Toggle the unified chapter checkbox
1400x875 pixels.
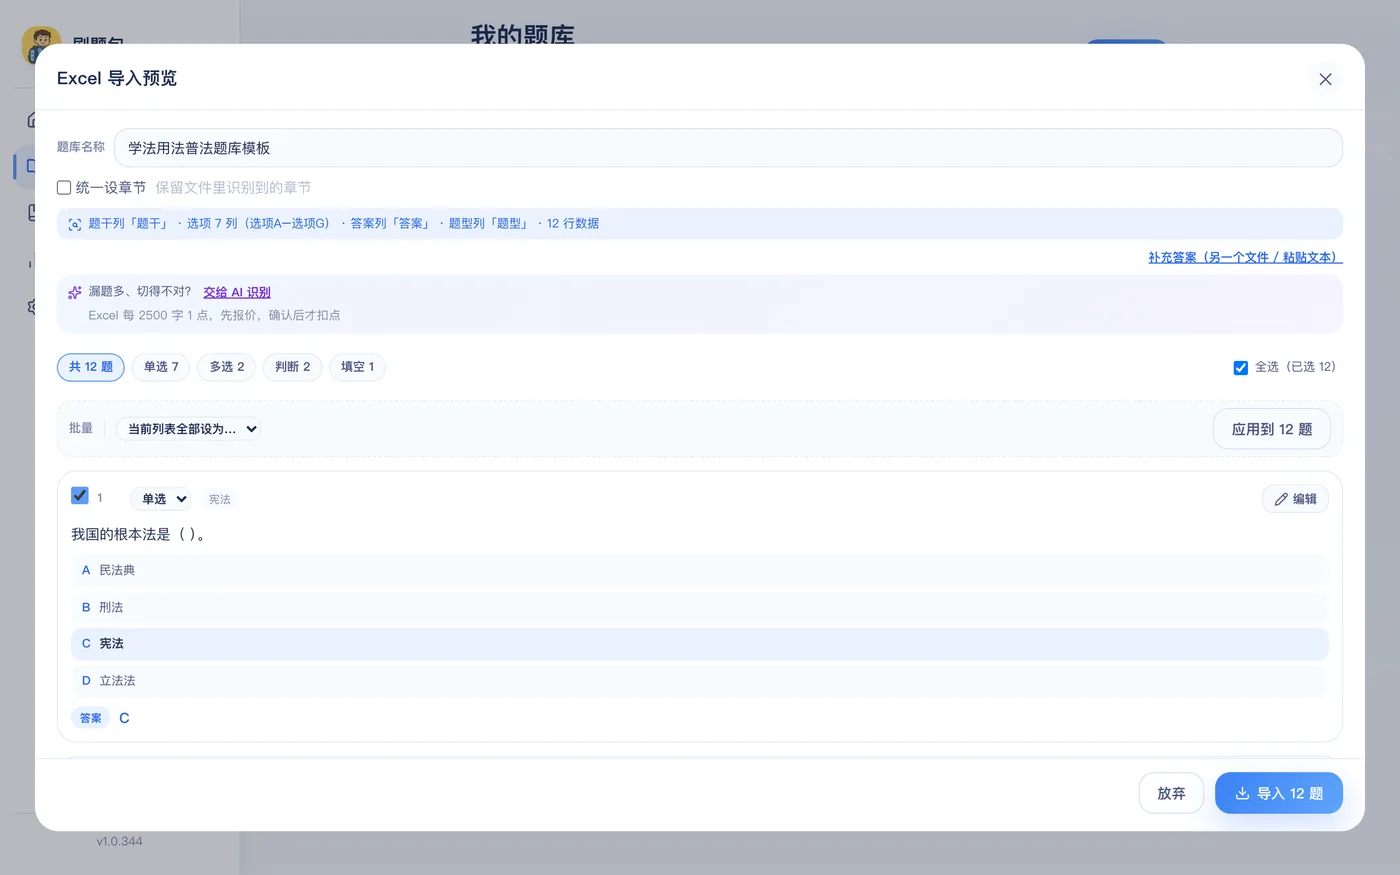tap(64, 187)
